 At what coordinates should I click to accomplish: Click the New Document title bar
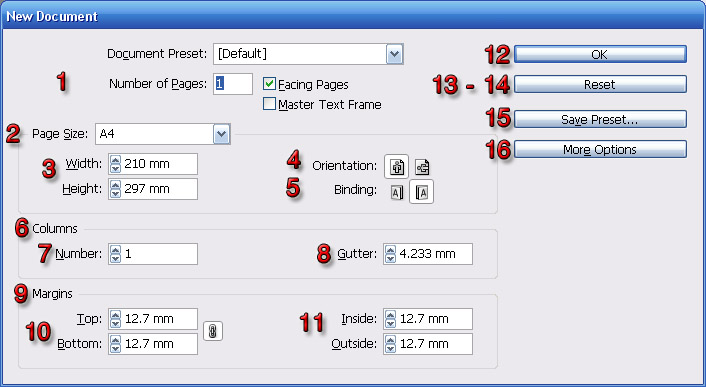[x=353, y=16]
